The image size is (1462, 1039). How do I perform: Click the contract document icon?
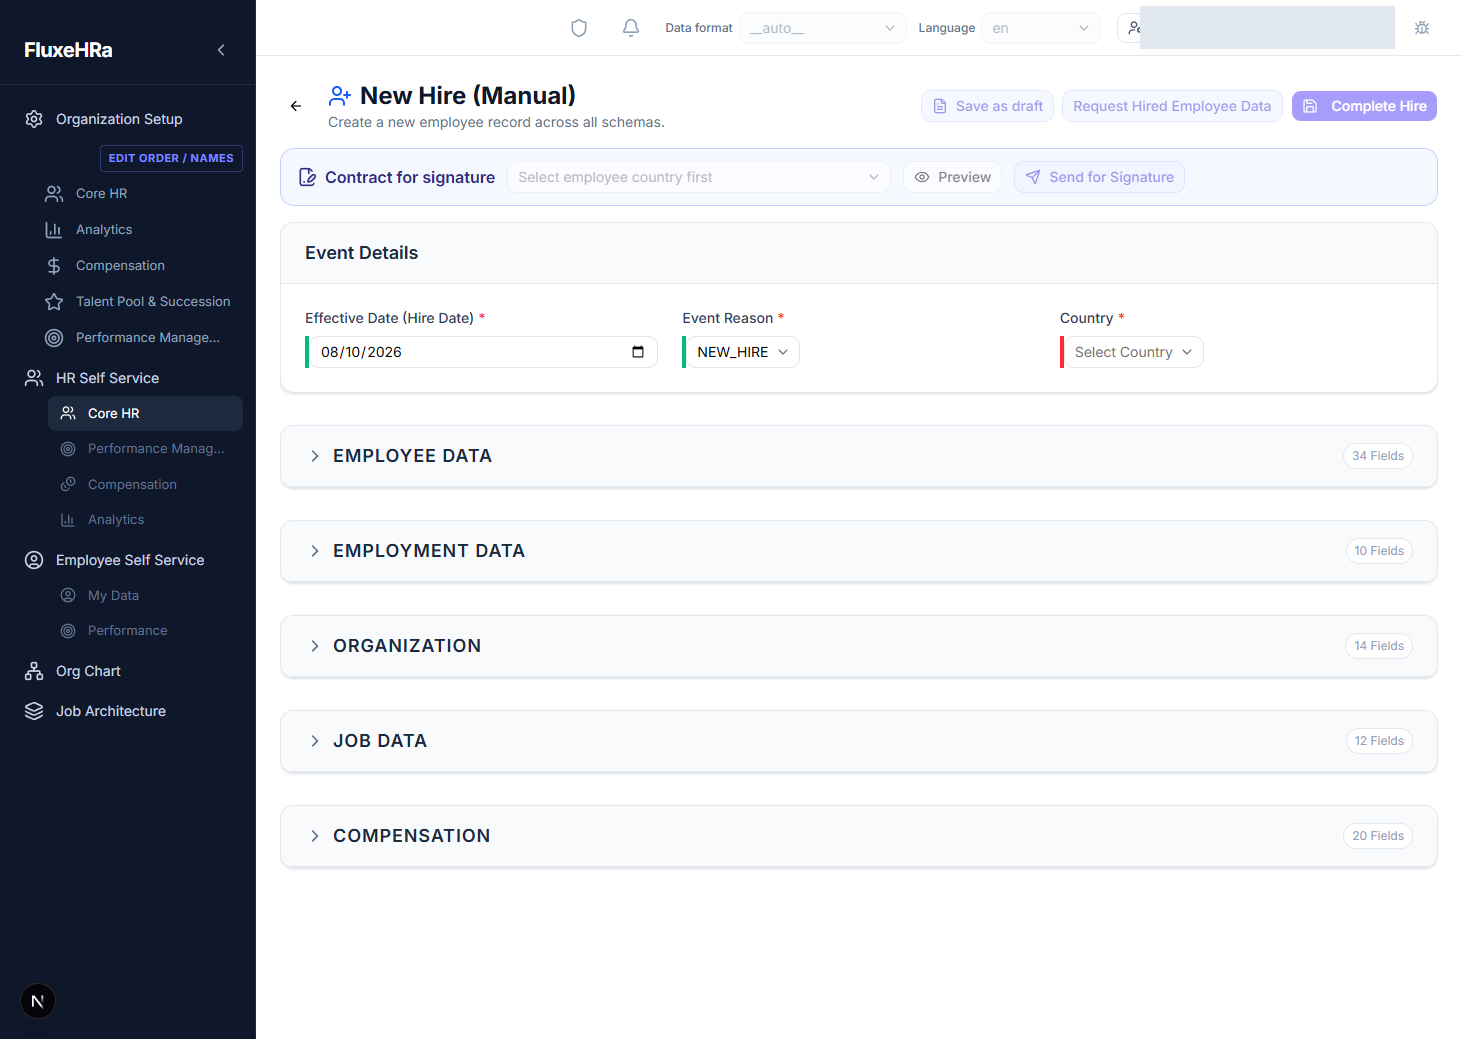point(308,177)
